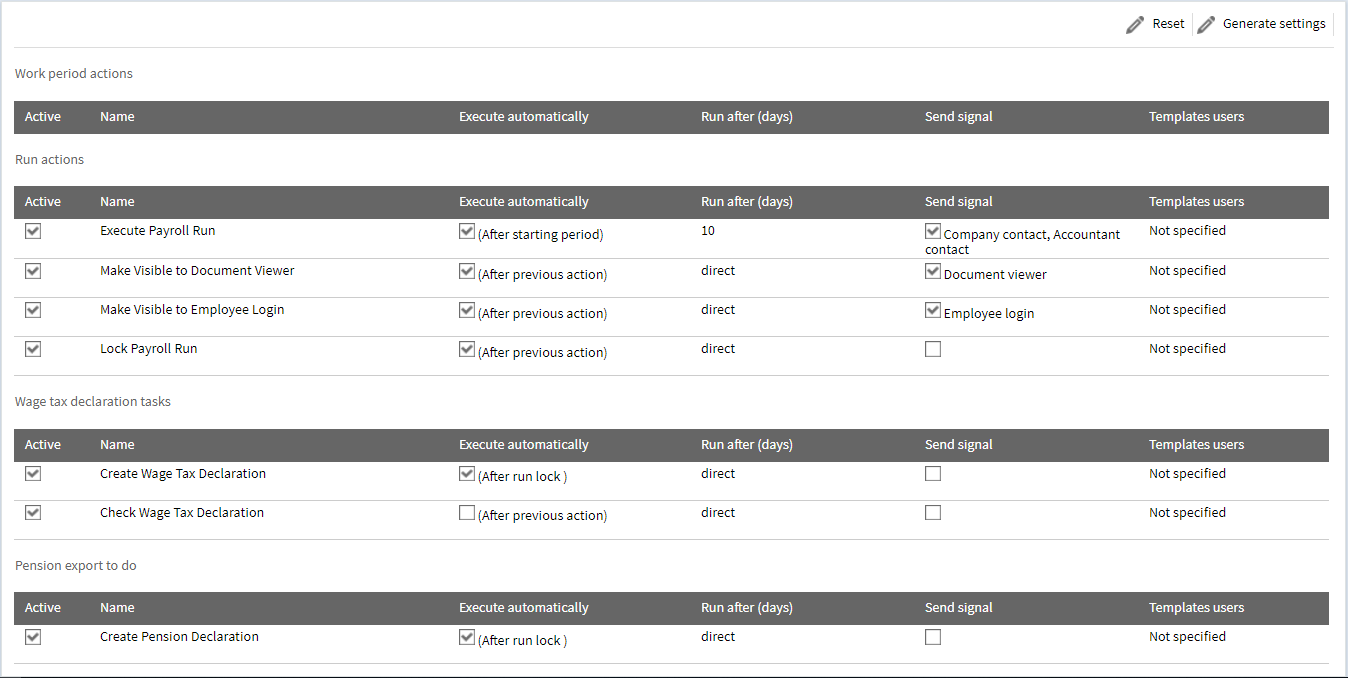Click 'direct' in Create Pension Declaration row
The image size is (1348, 678).
pos(718,637)
